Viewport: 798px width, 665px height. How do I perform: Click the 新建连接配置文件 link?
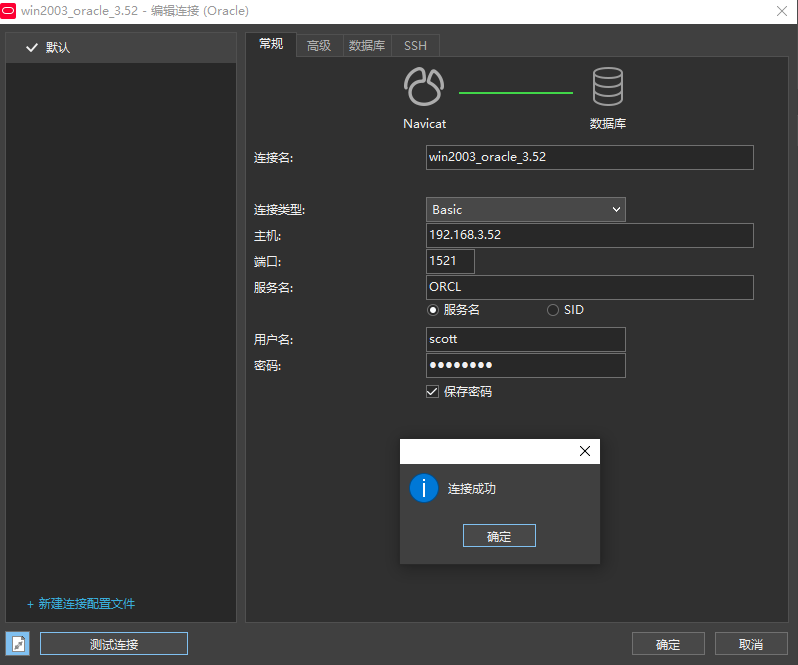(x=81, y=603)
